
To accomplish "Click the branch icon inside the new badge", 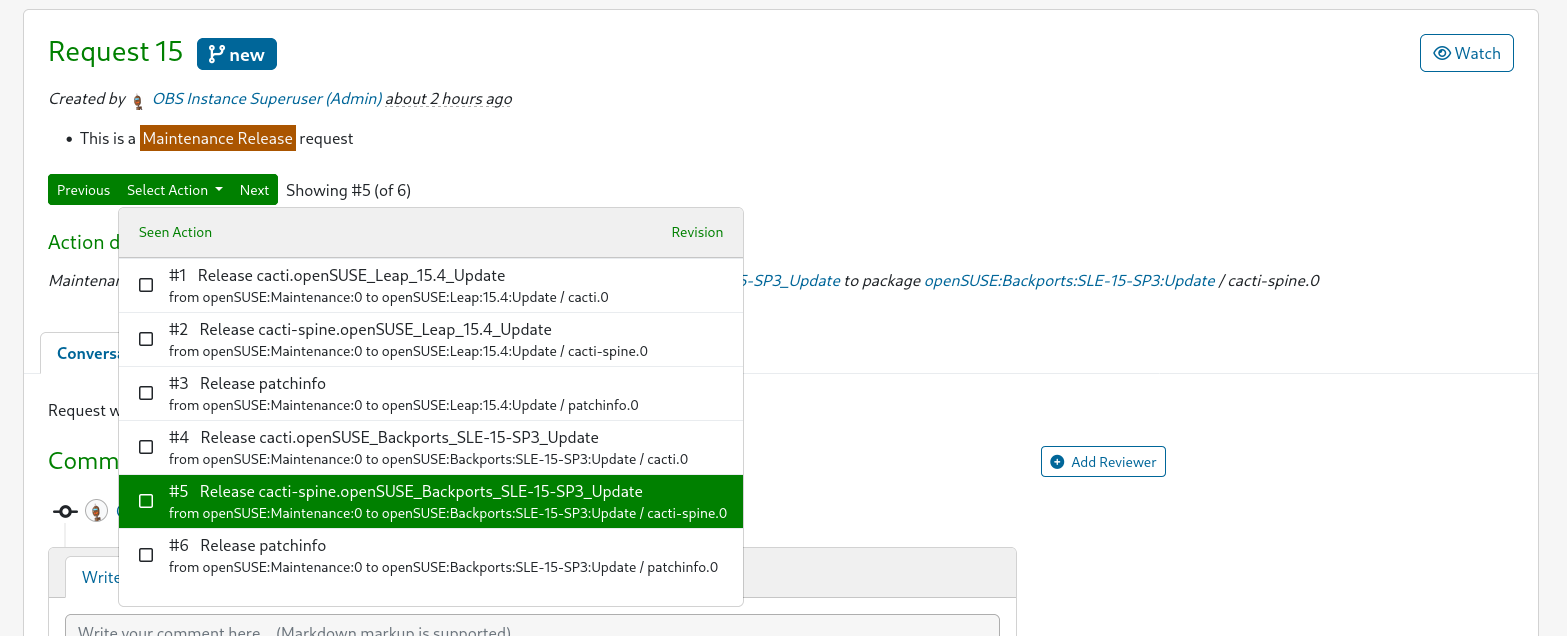I will pyautogui.click(x=215, y=53).
